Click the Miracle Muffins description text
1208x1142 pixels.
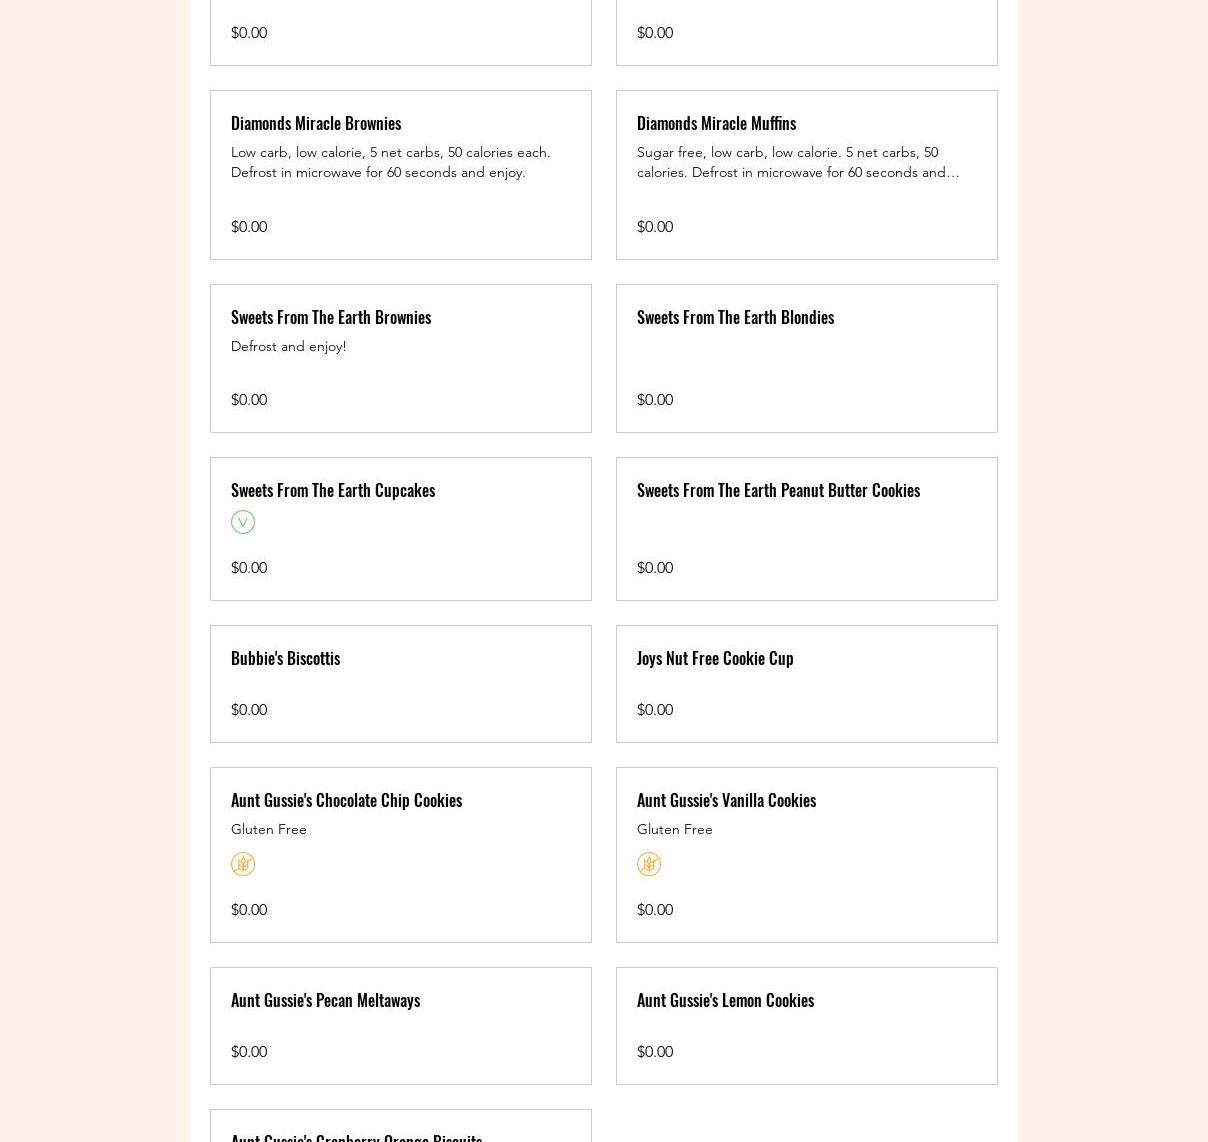pos(797,162)
